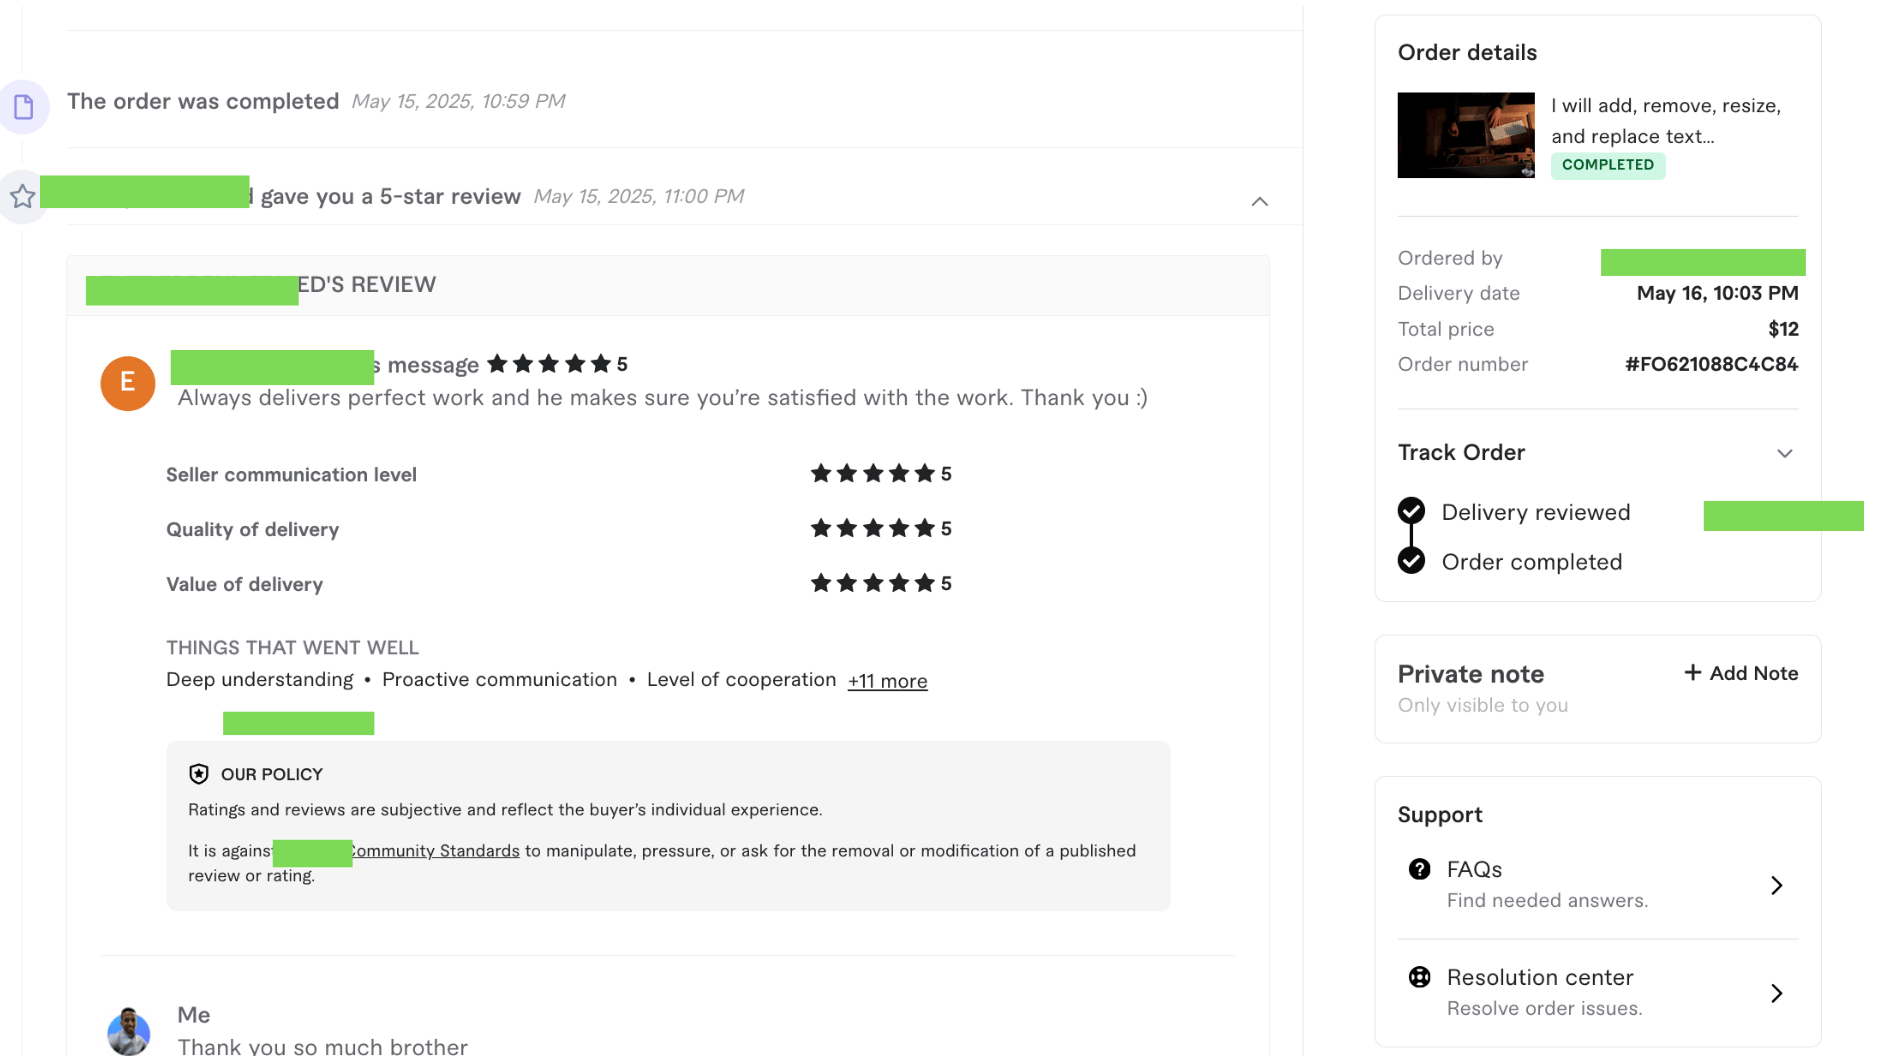Screen dimensions: 1890x1062
Task: Click the Delivery reviewed checkmark
Action: tap(1411, 511)
